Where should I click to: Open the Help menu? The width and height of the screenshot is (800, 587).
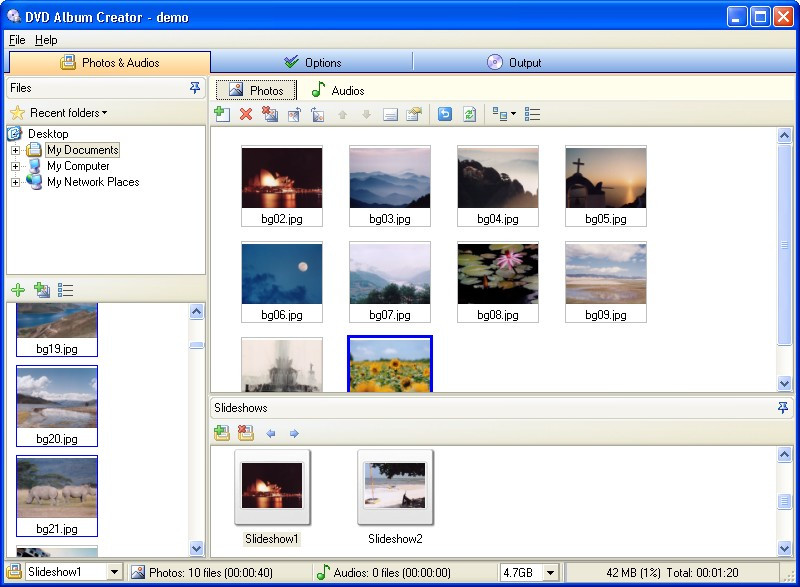(46, 40)
